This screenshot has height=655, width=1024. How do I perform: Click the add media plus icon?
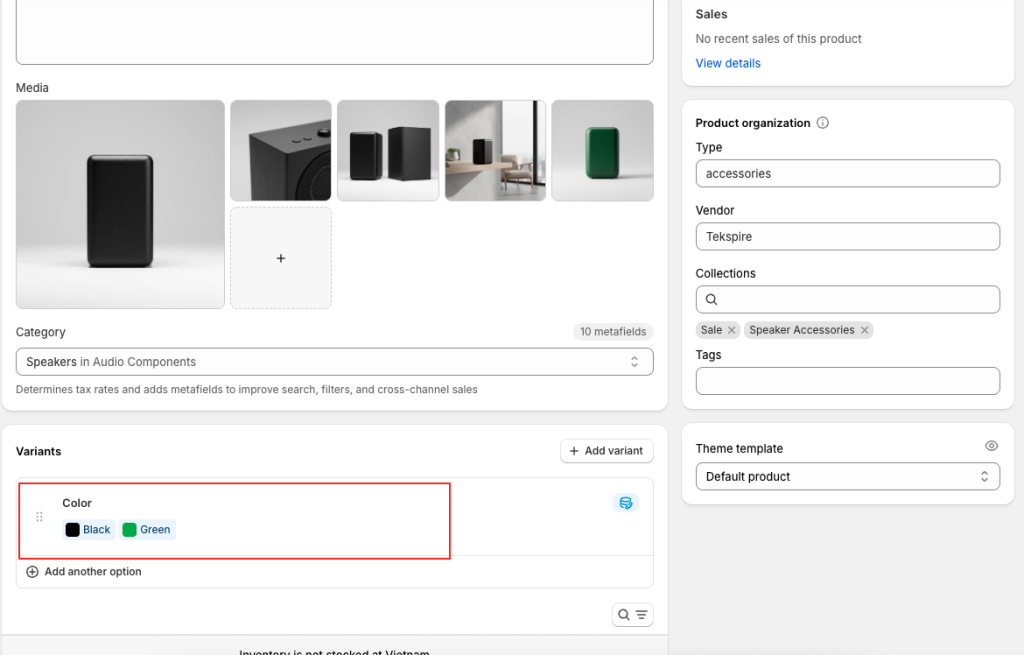pos(281,258)
